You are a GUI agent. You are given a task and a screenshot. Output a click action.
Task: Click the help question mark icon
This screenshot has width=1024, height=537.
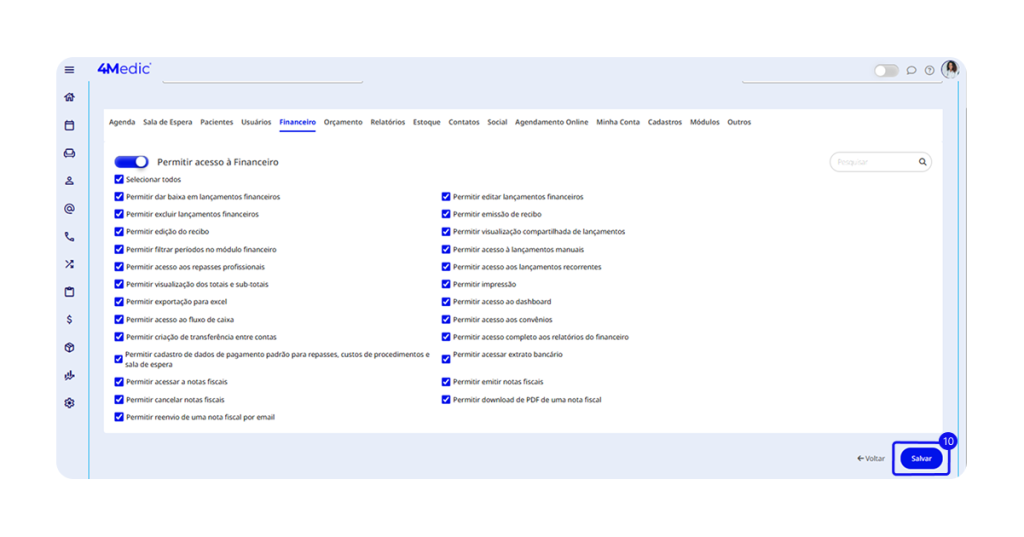click(x=929, y=71)
